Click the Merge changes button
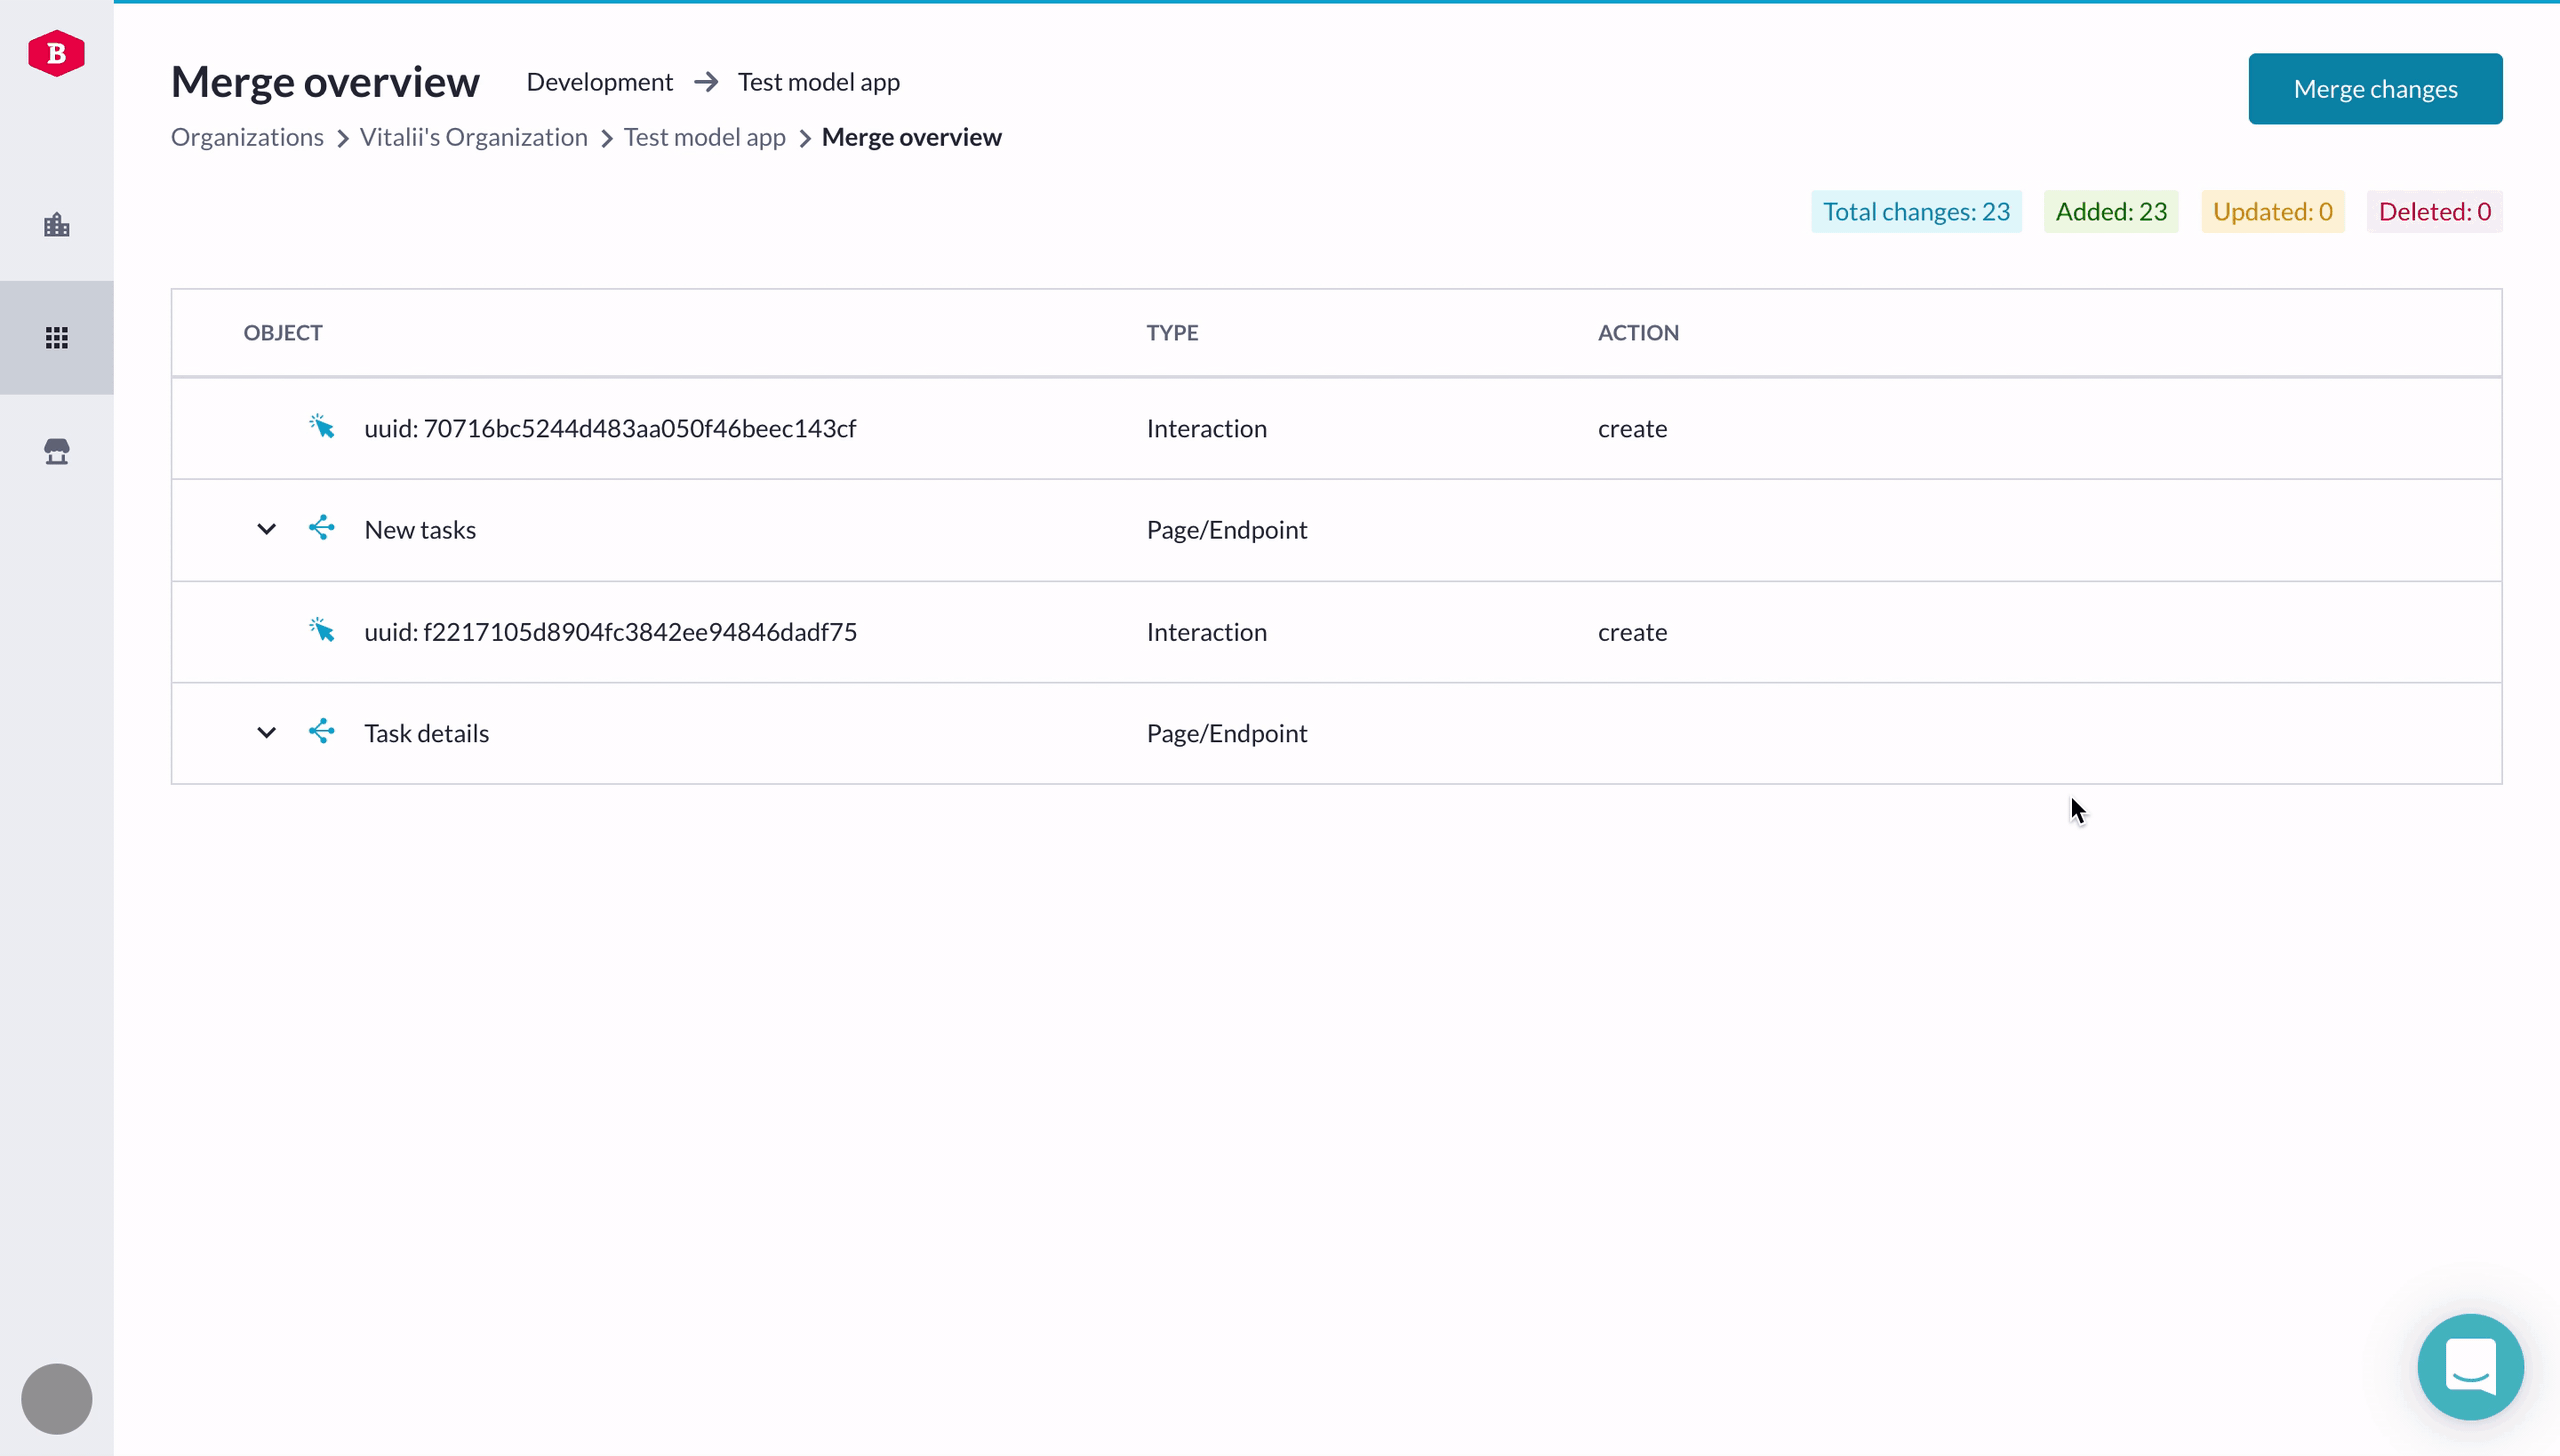This screenshot has height=1456, width=2560. (x=2375, y=89)
